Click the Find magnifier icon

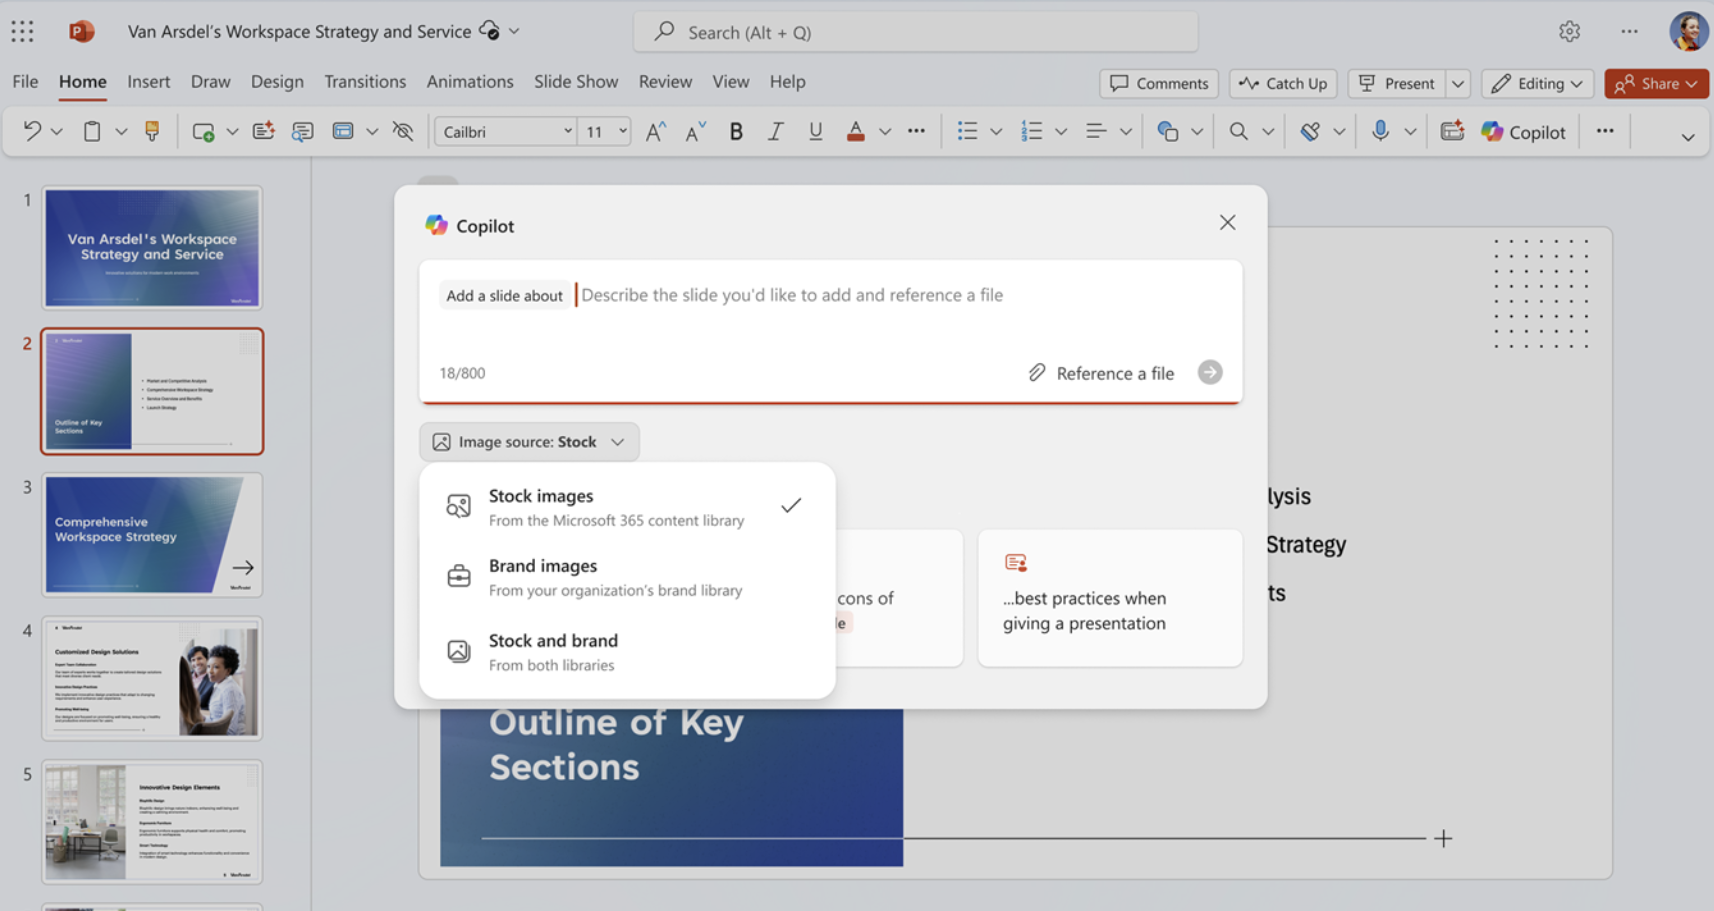1238,131
